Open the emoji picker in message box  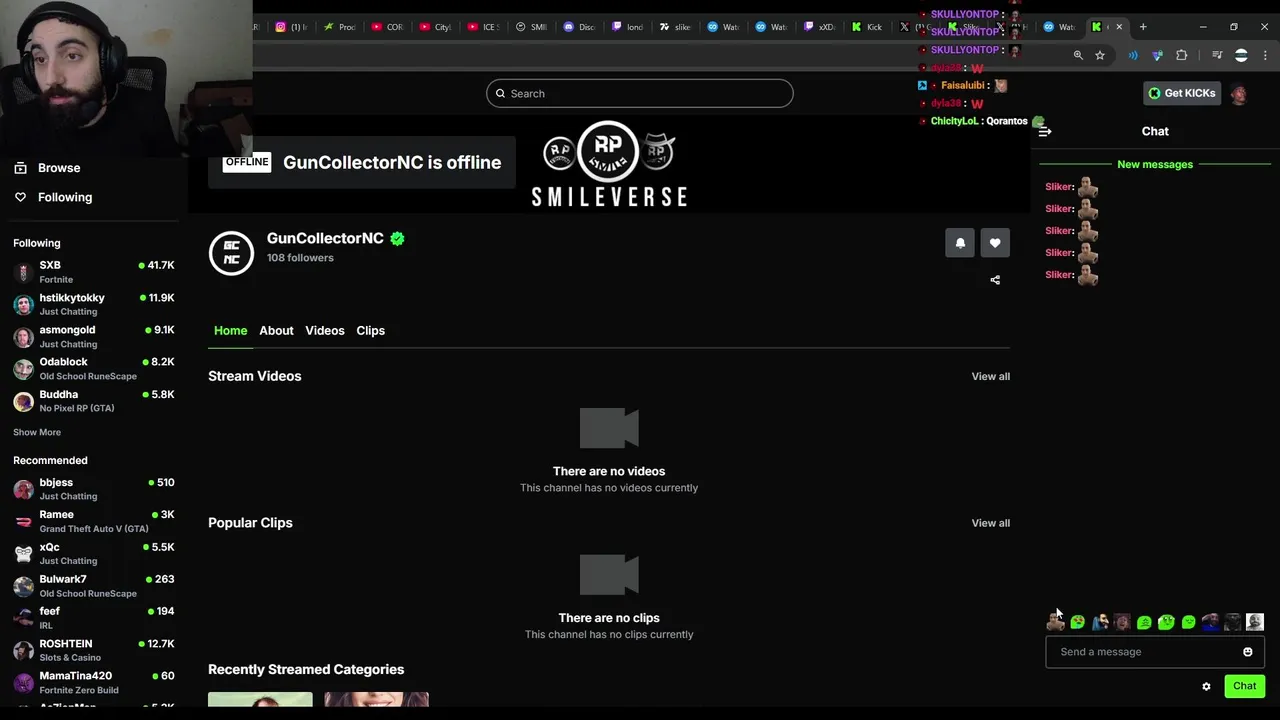pos(1247,652)
